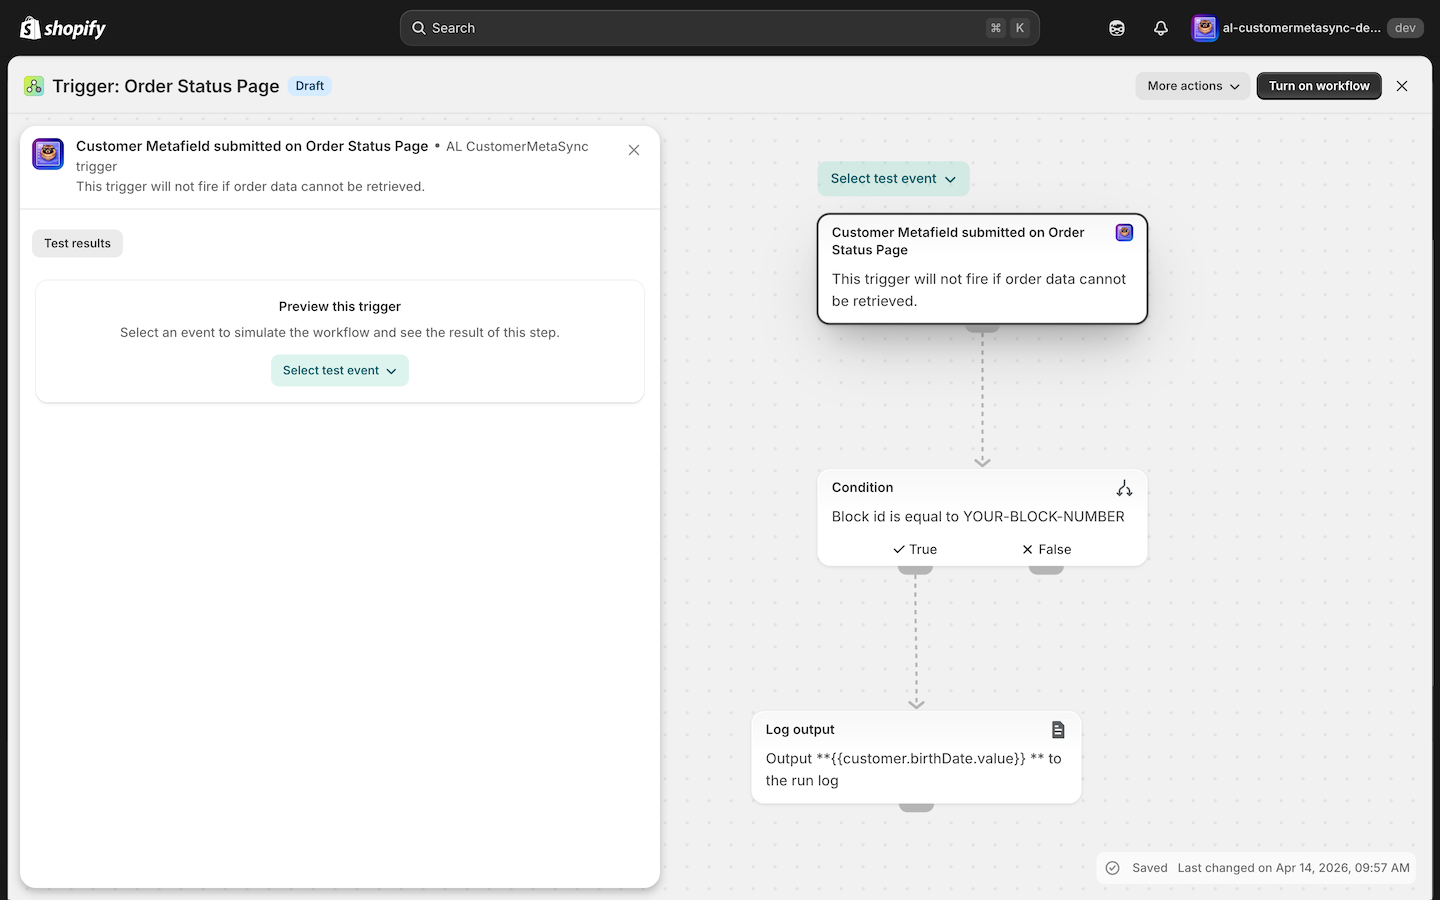This screenshot has height=900, width=1440.
Task: Click the Command-K shortcut hint in search bar
Action: coord(1008,28)
